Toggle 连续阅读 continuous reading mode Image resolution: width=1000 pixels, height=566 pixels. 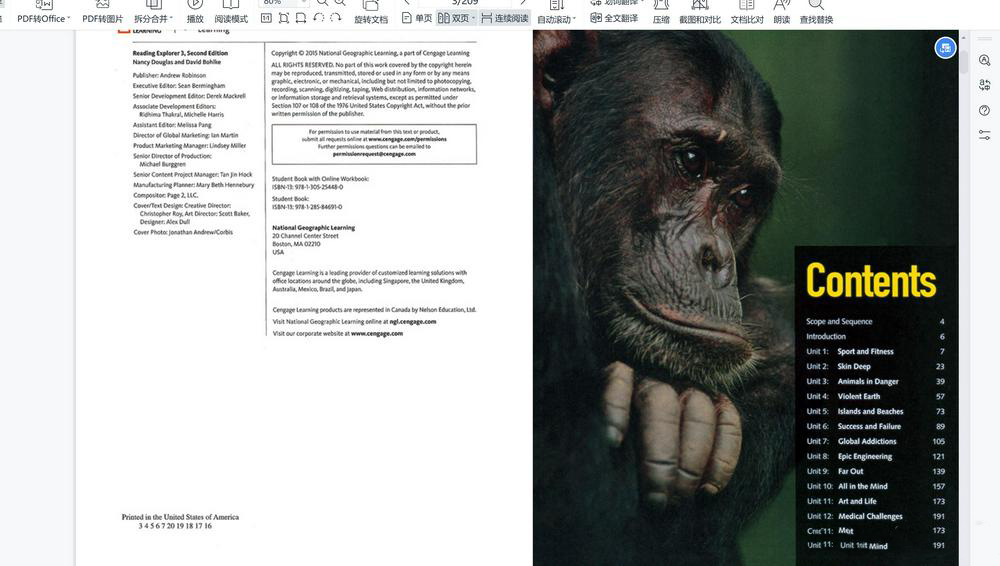coord(504,18)
